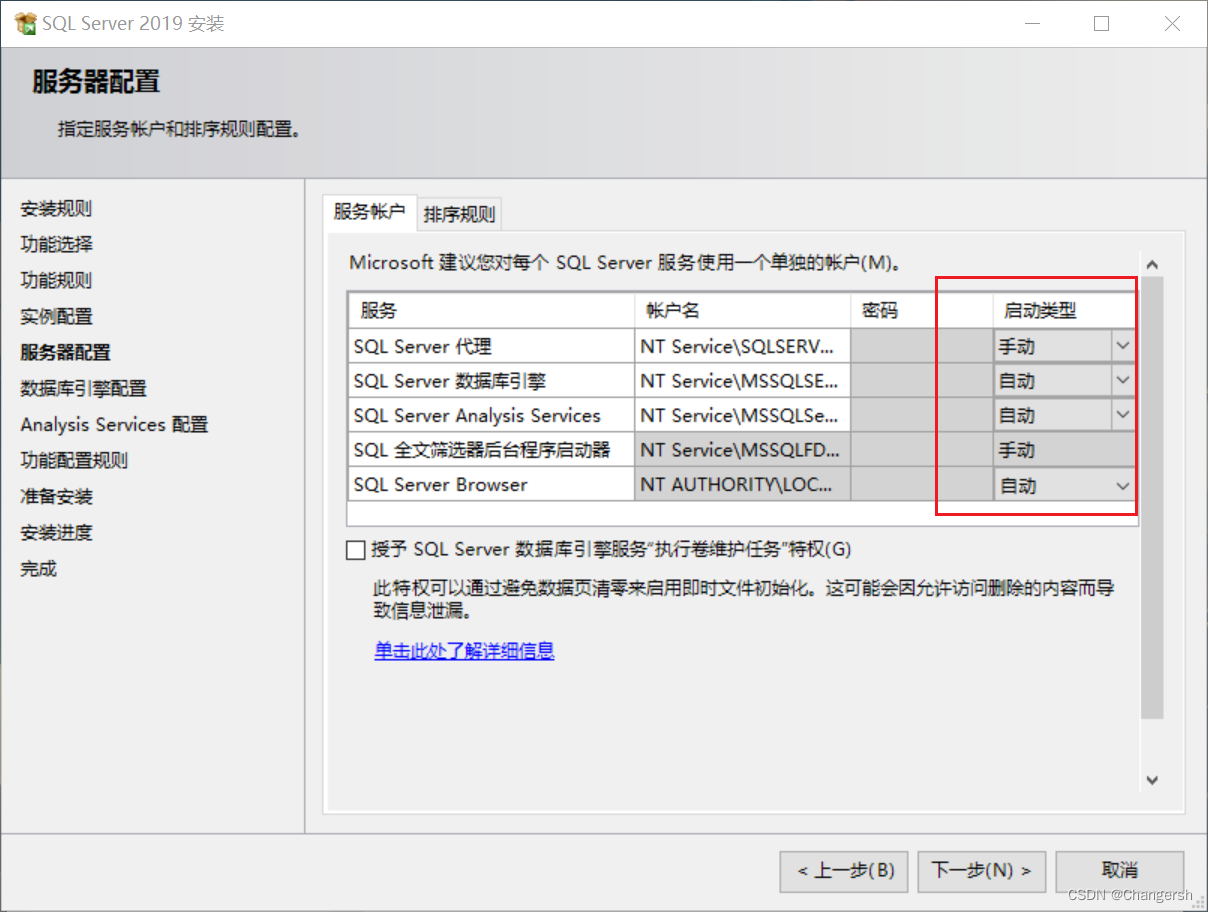Viewport: 1208px width, 912px height.
Task: Open startup type dropdown for SQL Server Browser
Action: tap(1123, 485)
